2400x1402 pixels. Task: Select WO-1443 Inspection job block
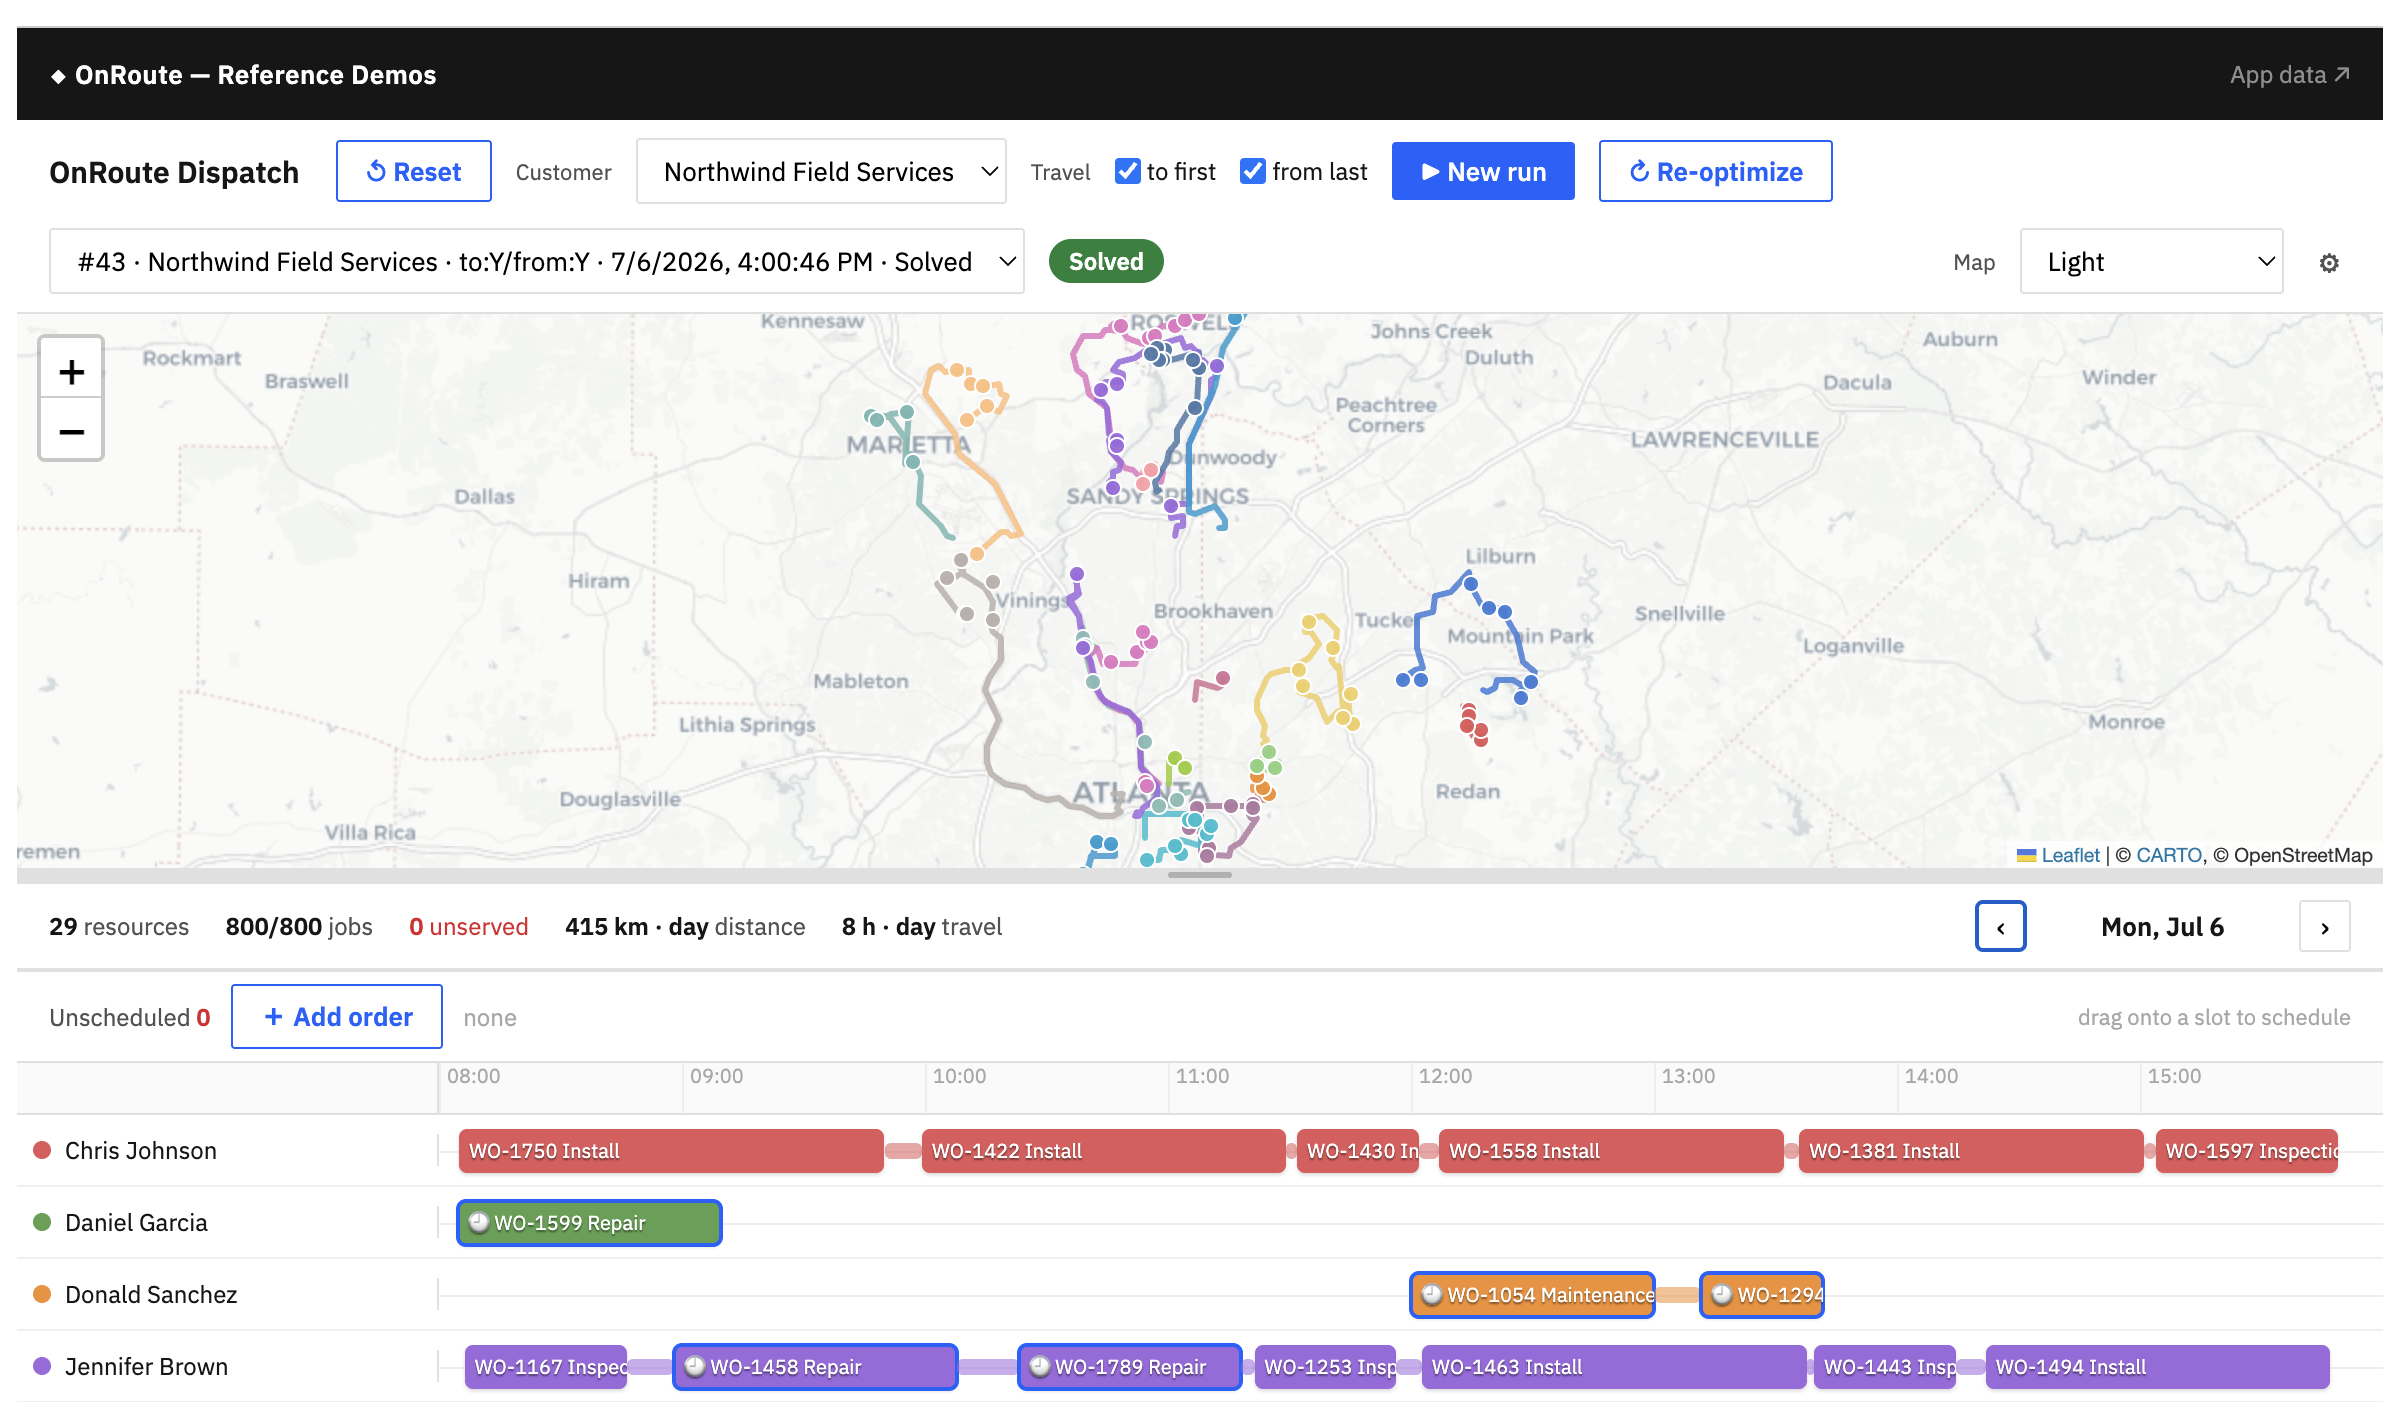(1885, 1366)
